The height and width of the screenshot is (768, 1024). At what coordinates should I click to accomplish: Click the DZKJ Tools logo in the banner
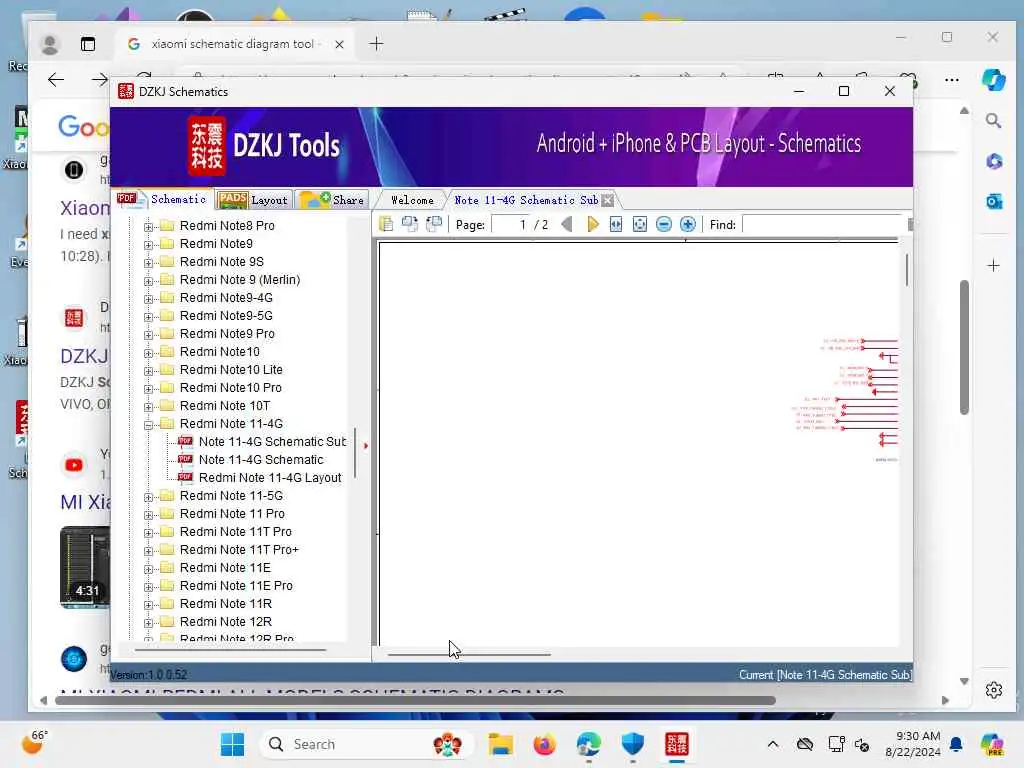264,146
